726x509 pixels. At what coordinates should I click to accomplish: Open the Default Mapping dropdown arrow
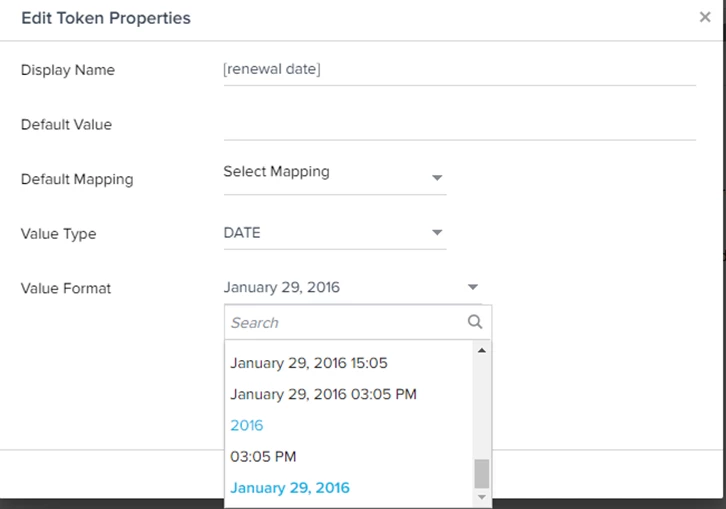point(437,178)
